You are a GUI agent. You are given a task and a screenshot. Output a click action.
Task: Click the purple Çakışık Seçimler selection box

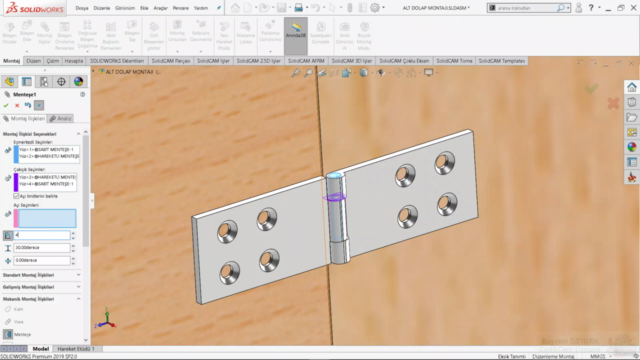click(x=45, y=182)
